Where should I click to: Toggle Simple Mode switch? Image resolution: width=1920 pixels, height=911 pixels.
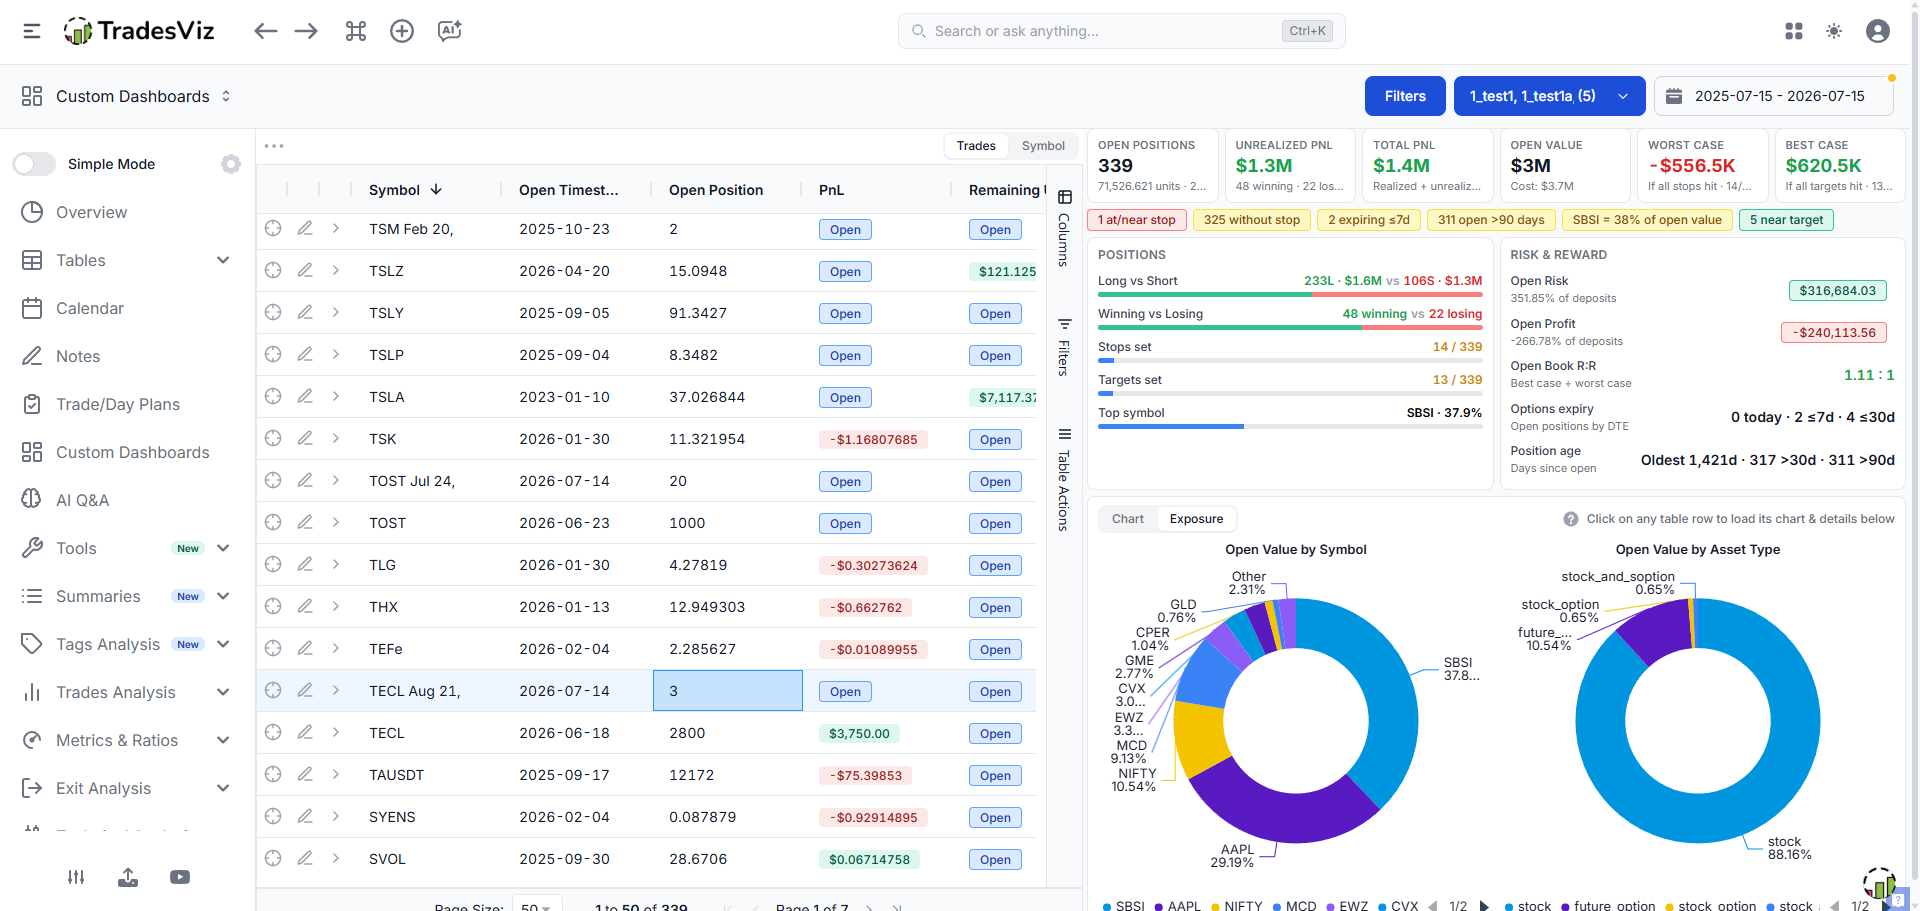[x=34, y=164]
